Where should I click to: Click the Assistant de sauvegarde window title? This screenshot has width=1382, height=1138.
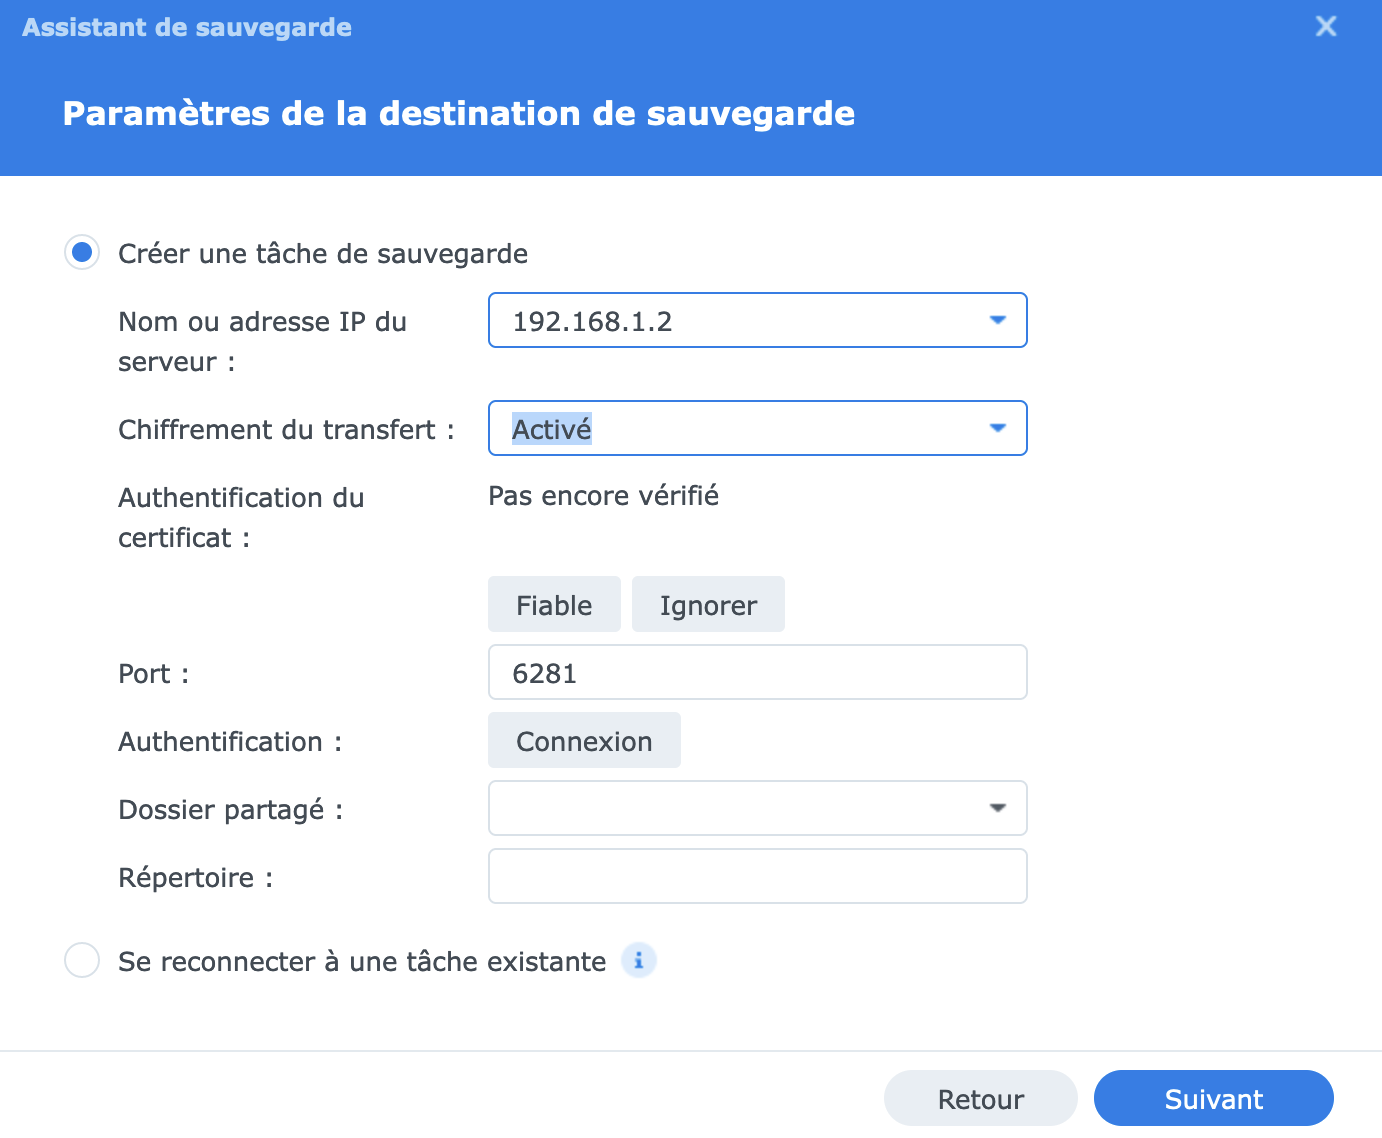(187, 27)
